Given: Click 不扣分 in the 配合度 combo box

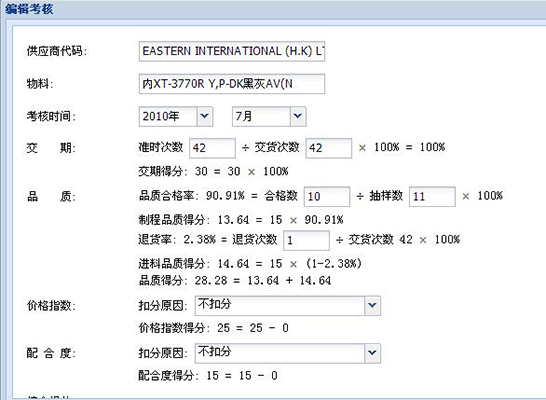Looking at the screenshot, I should coord(214,352).
